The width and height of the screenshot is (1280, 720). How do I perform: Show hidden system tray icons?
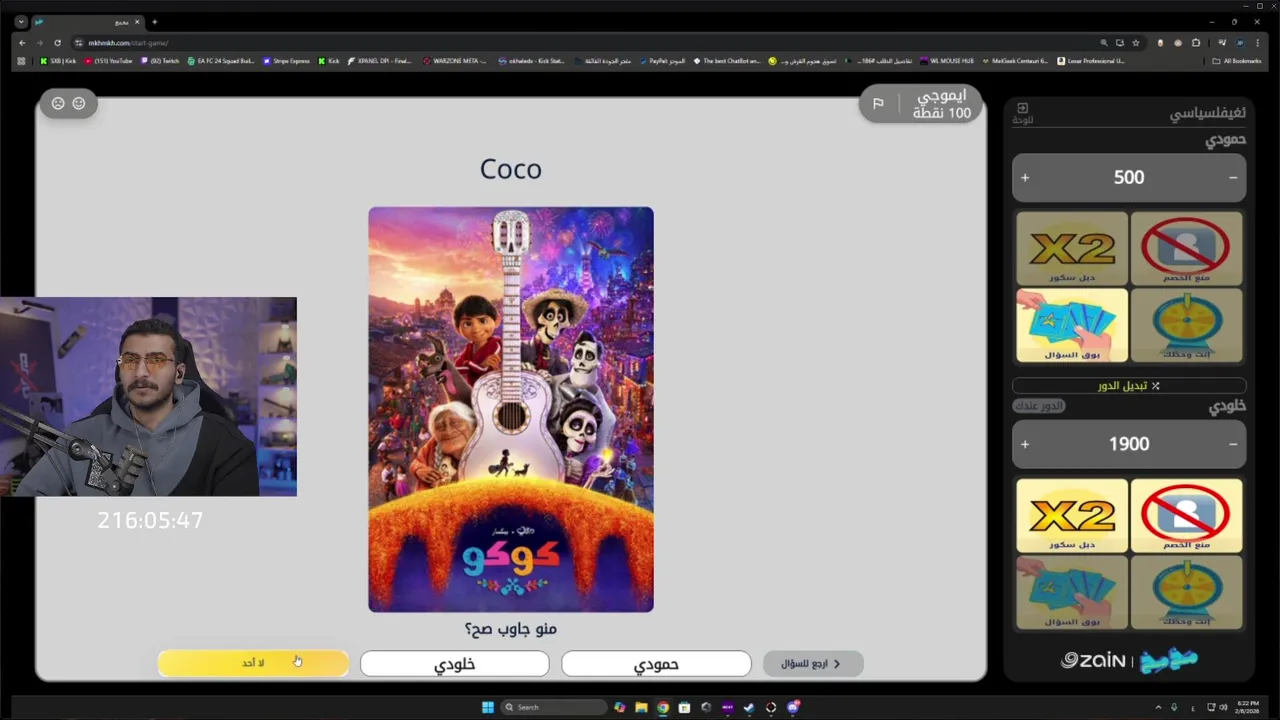click(x=1158, y=707)
